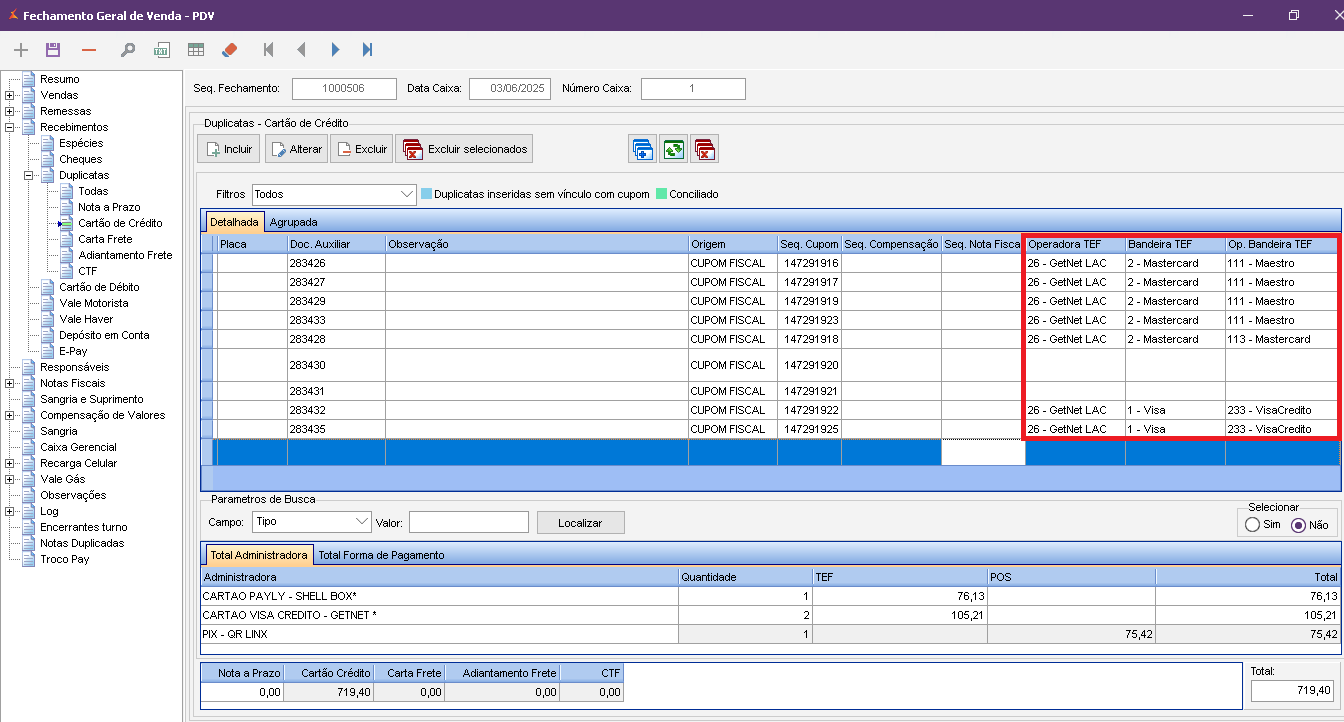Screen dimensions: 1344x722
Task: Click the purple save floppy disk icon
Action: pyautogui.click(x=53, y=50)
